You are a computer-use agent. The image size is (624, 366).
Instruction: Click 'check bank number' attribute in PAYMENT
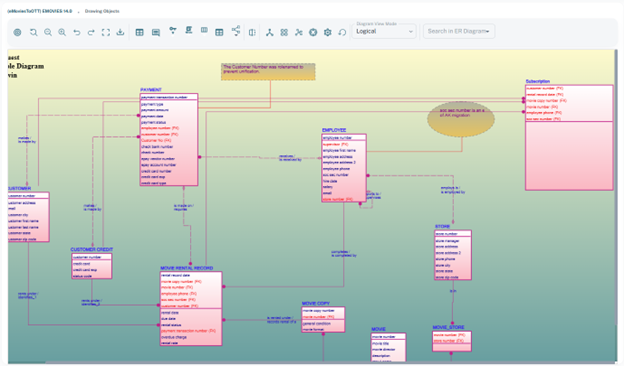click(x=157, y=147)
